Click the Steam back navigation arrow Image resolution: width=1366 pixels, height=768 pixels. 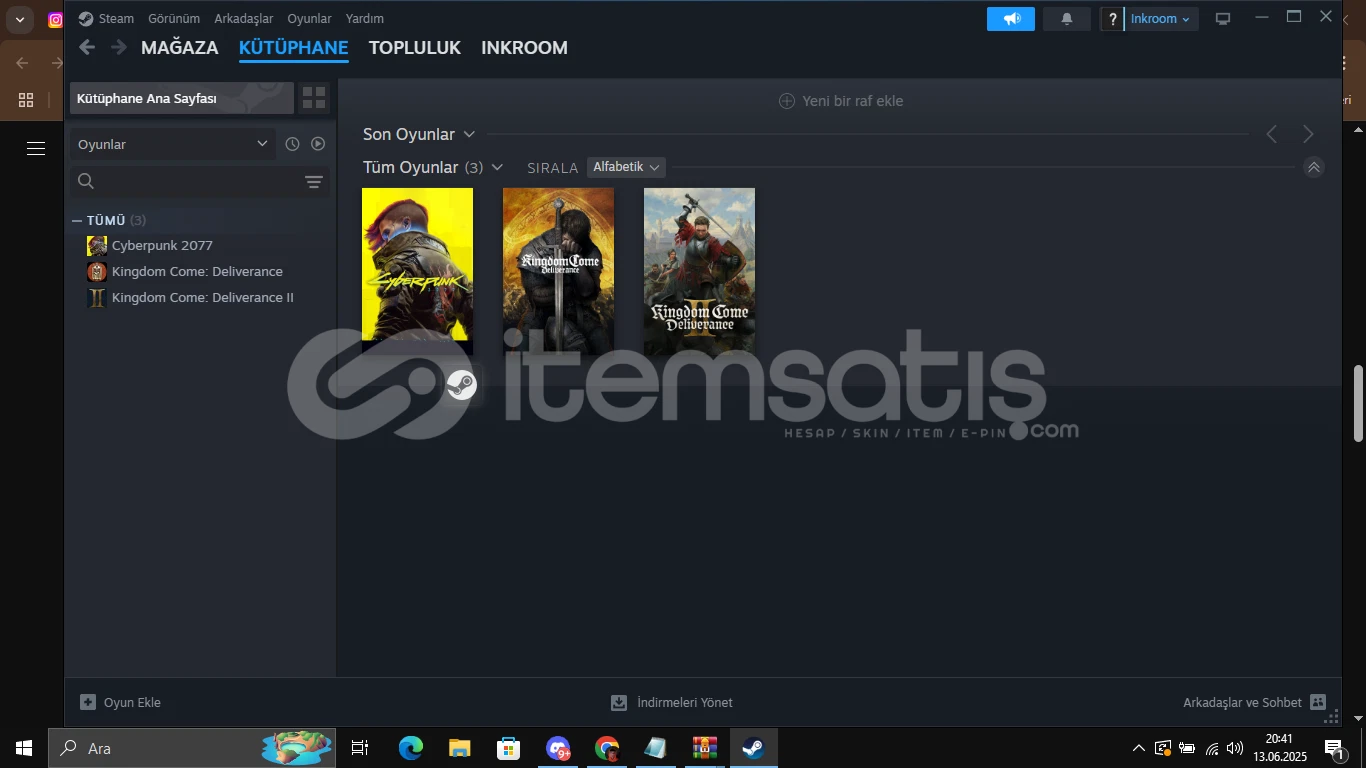click(x=87, y=47)
